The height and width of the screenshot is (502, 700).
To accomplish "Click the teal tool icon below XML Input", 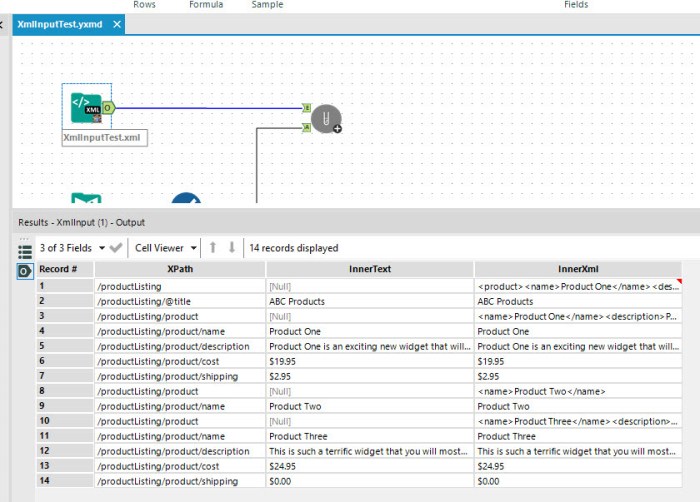I will click(86, 203).
